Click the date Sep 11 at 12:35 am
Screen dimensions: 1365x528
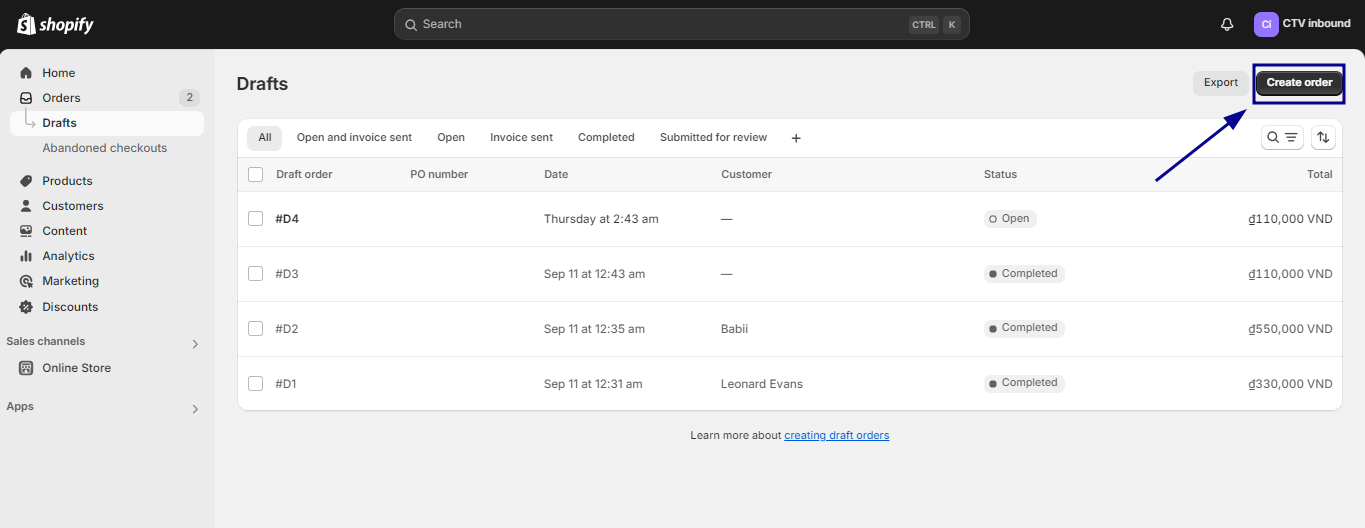tap(594, 329)
